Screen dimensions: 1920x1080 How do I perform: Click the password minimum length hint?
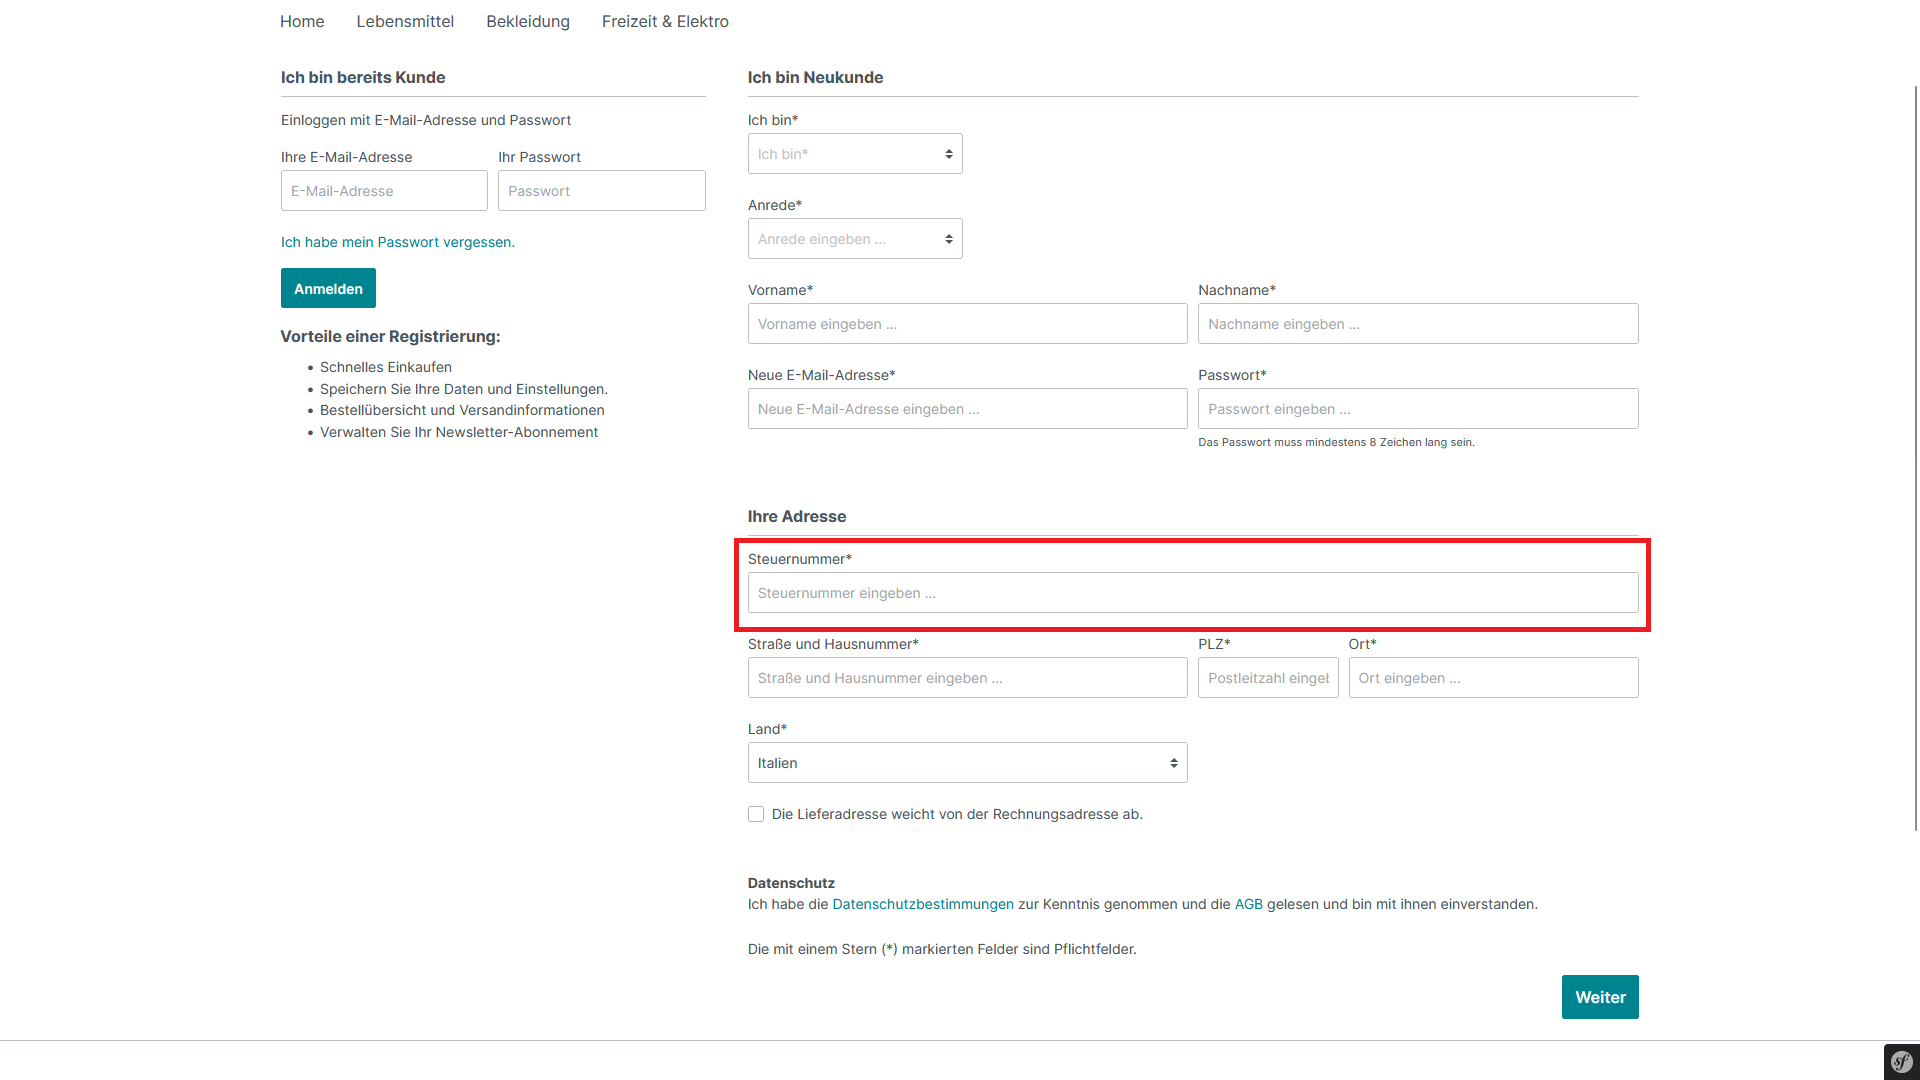click(x=1336, y=442)
